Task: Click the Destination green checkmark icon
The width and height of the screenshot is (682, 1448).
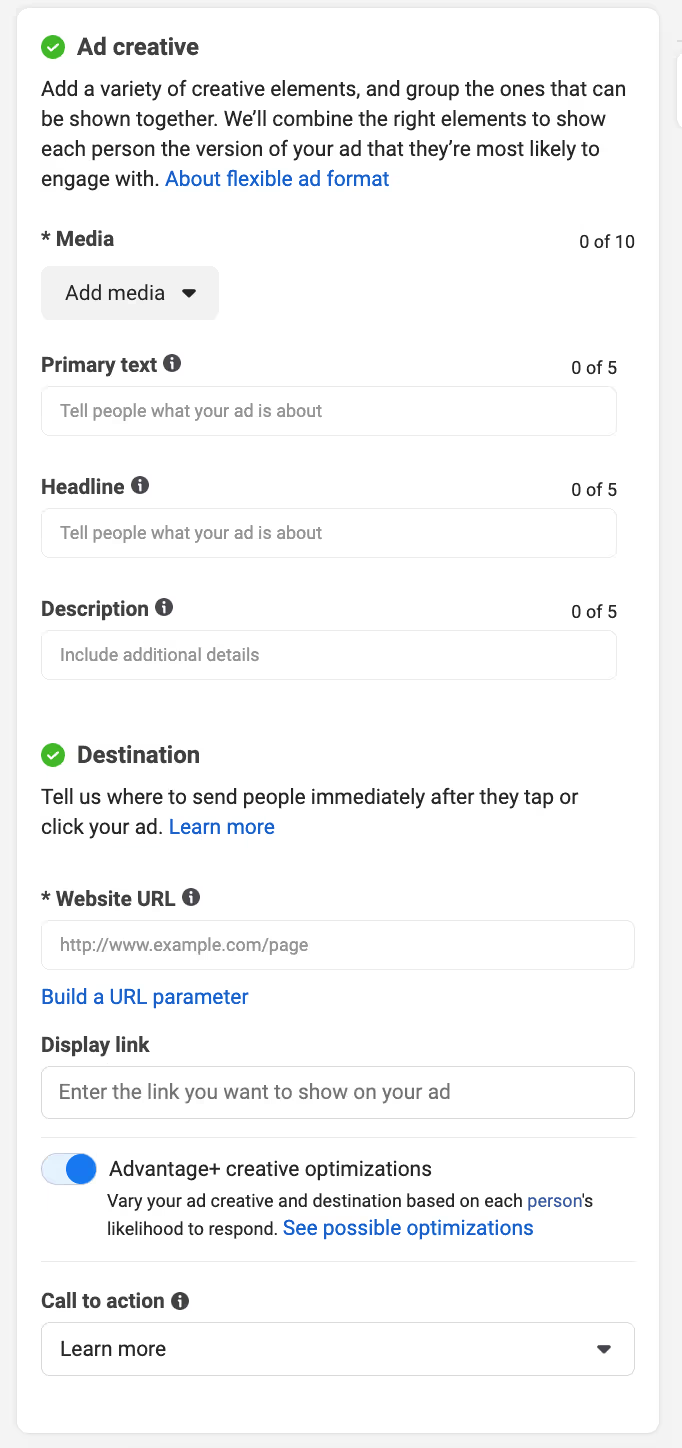Action: [x=53, y=755]
